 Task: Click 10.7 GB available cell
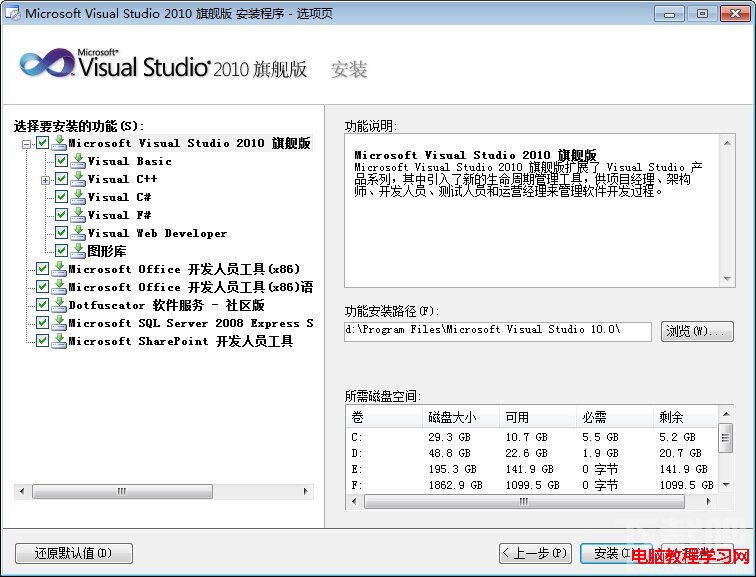[526, 437]
